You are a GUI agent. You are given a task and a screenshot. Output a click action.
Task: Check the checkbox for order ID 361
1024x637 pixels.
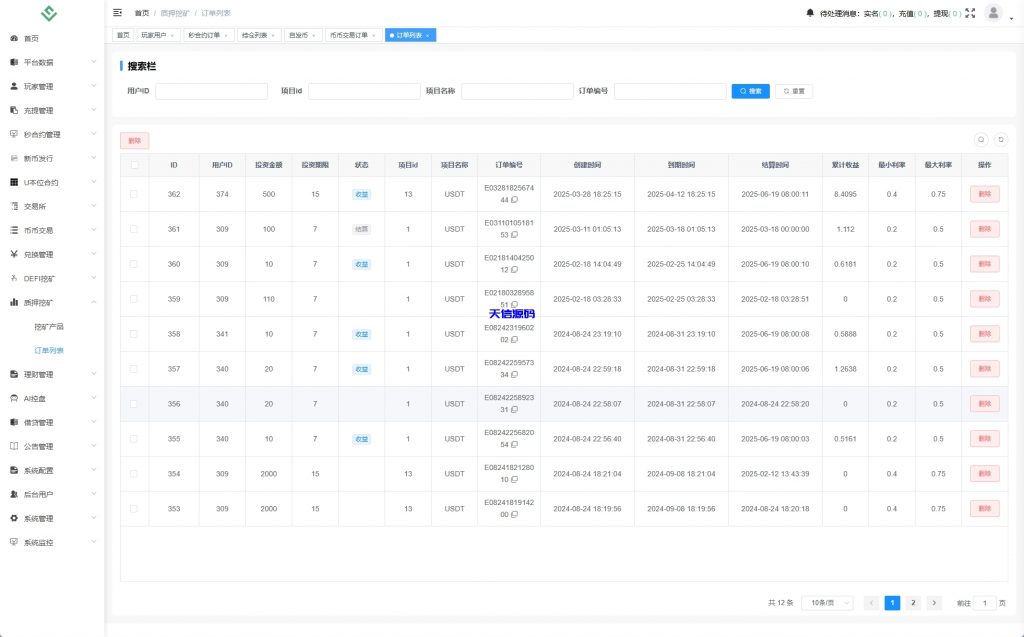134,229
